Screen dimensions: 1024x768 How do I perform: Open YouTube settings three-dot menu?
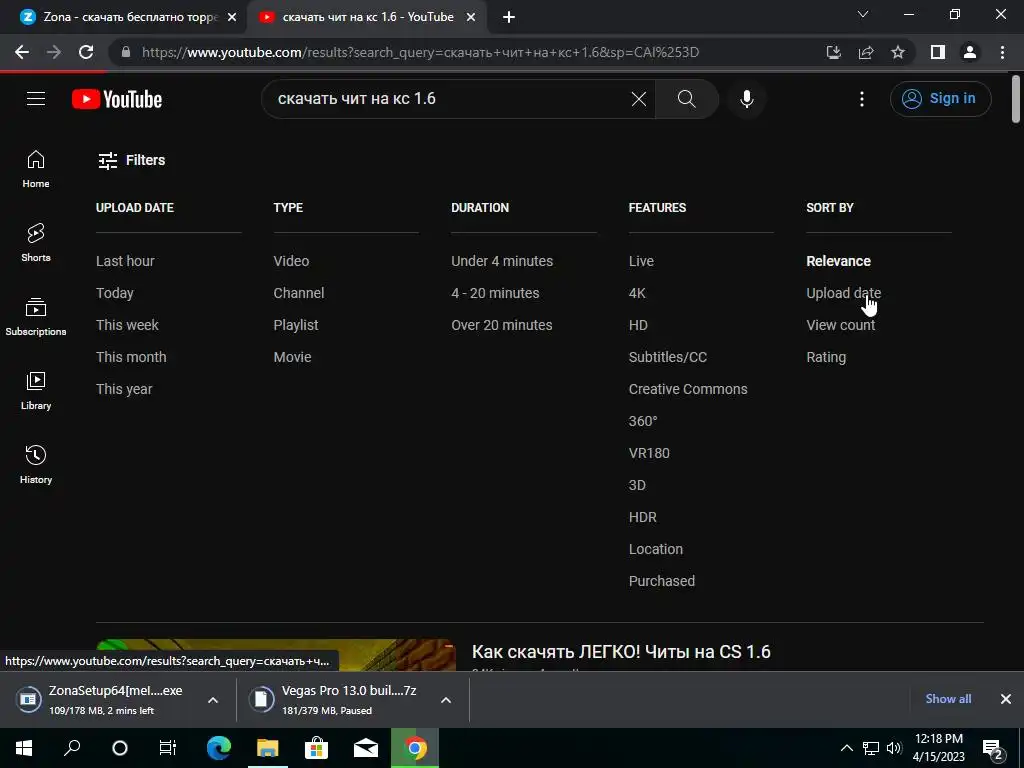tap(861, 99)
